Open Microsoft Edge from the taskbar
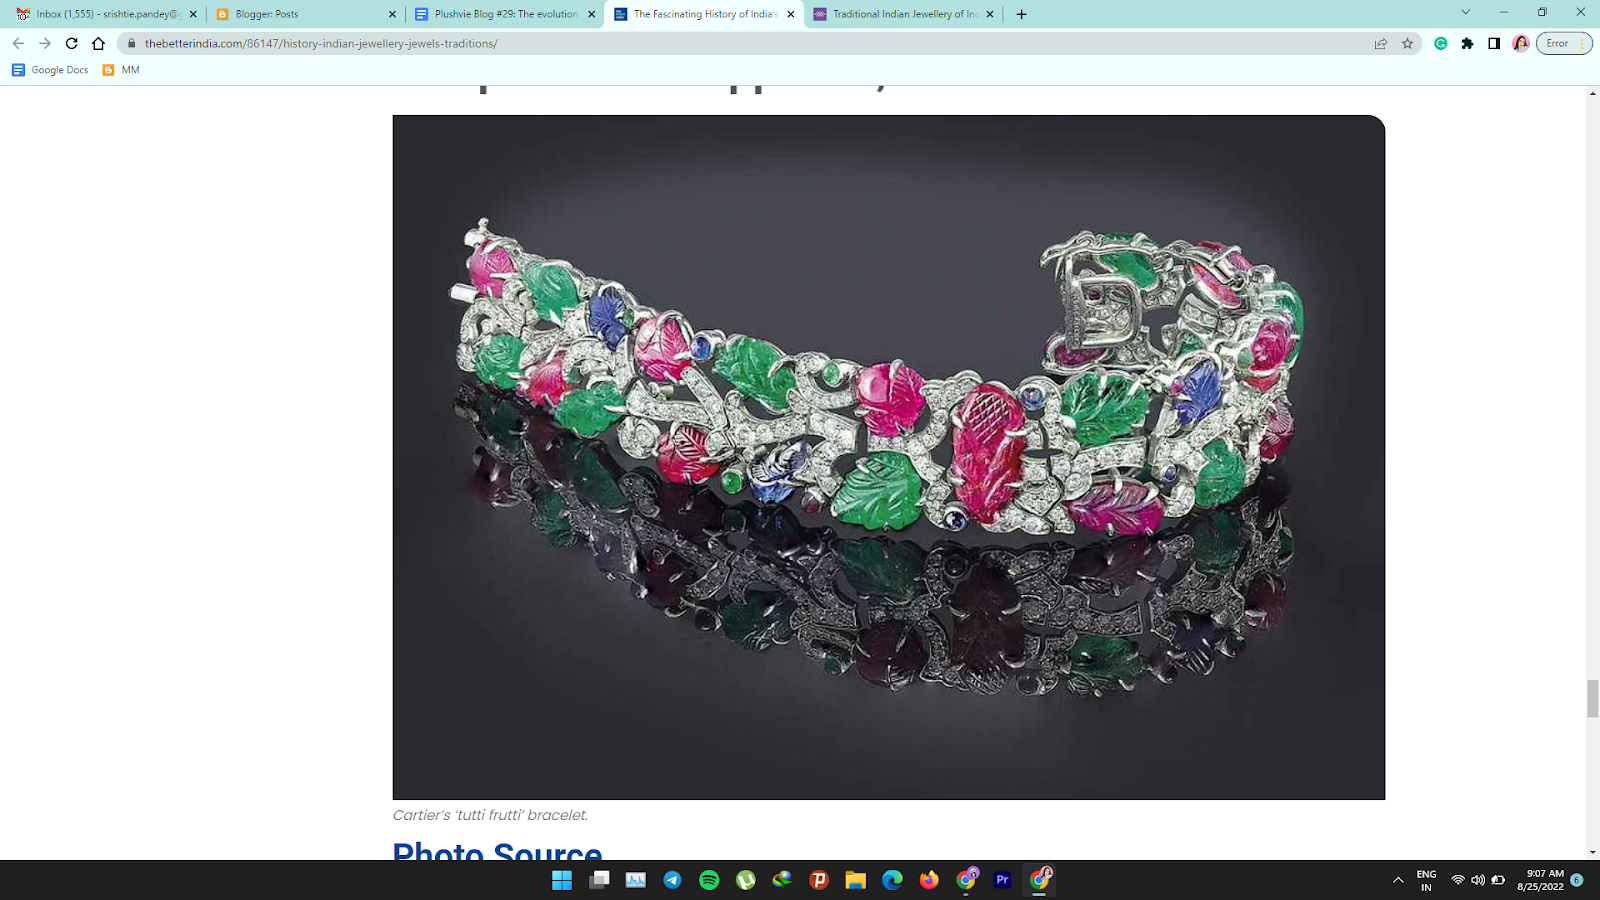The width and height of the screenshot is (1600, 900). click(892, 880)
